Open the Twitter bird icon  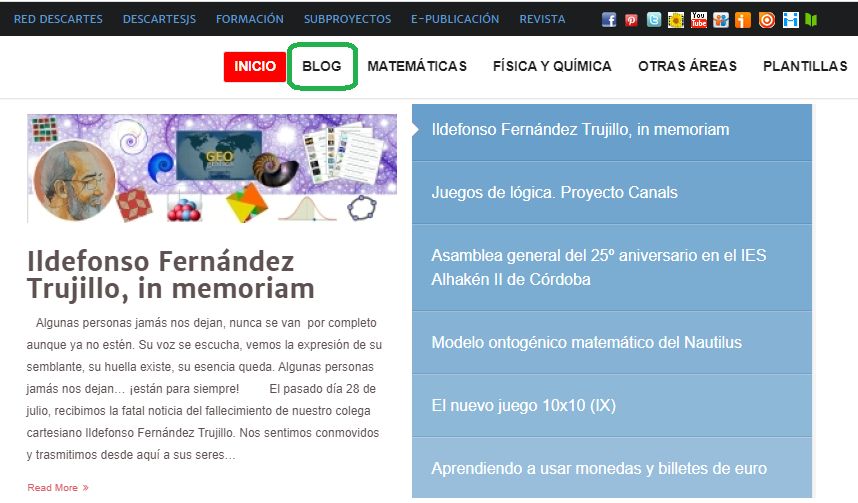654,19
